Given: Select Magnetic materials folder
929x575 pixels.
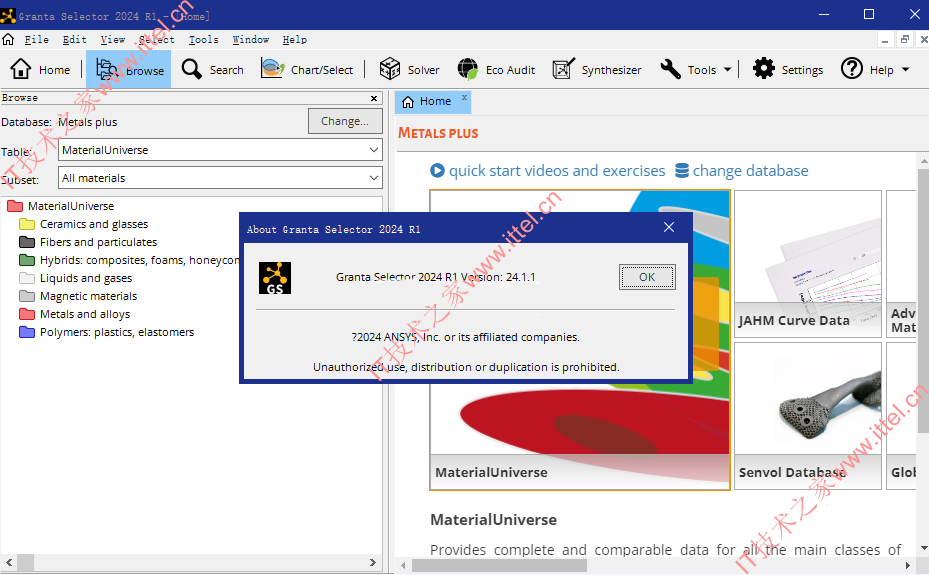Looking at the screenshot, I should tap(78, 296).
